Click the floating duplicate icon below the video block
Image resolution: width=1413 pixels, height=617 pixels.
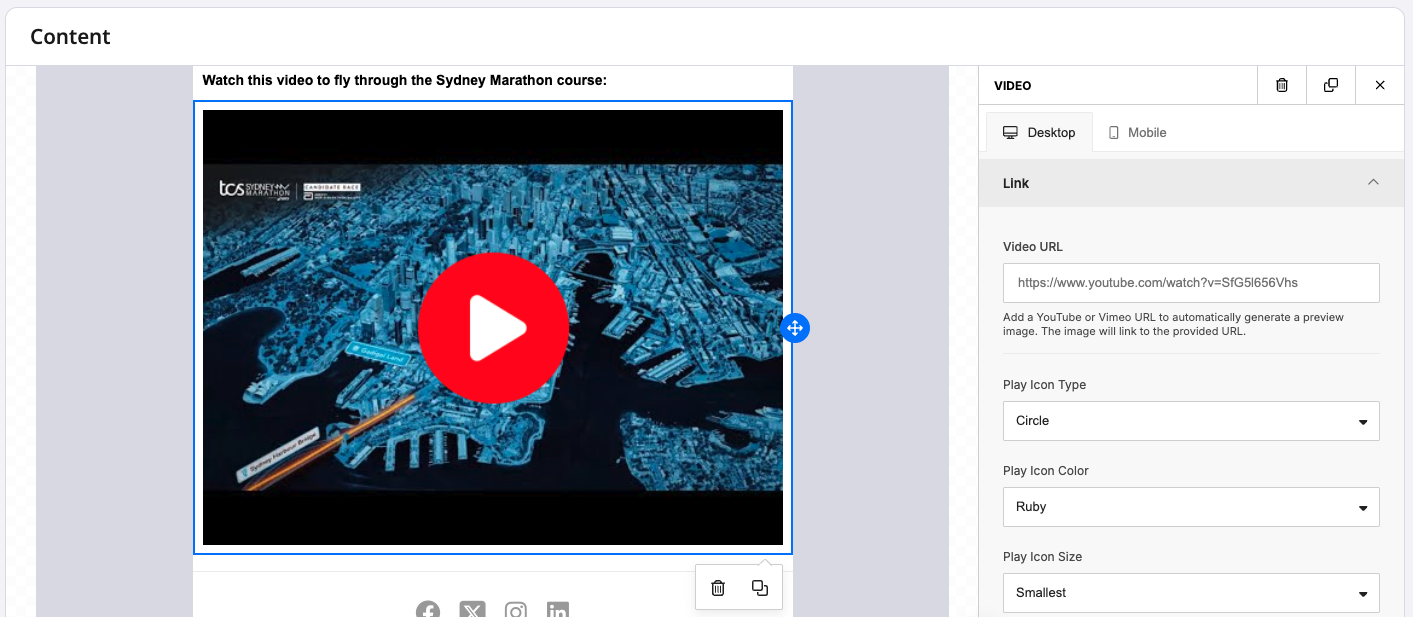760,588
